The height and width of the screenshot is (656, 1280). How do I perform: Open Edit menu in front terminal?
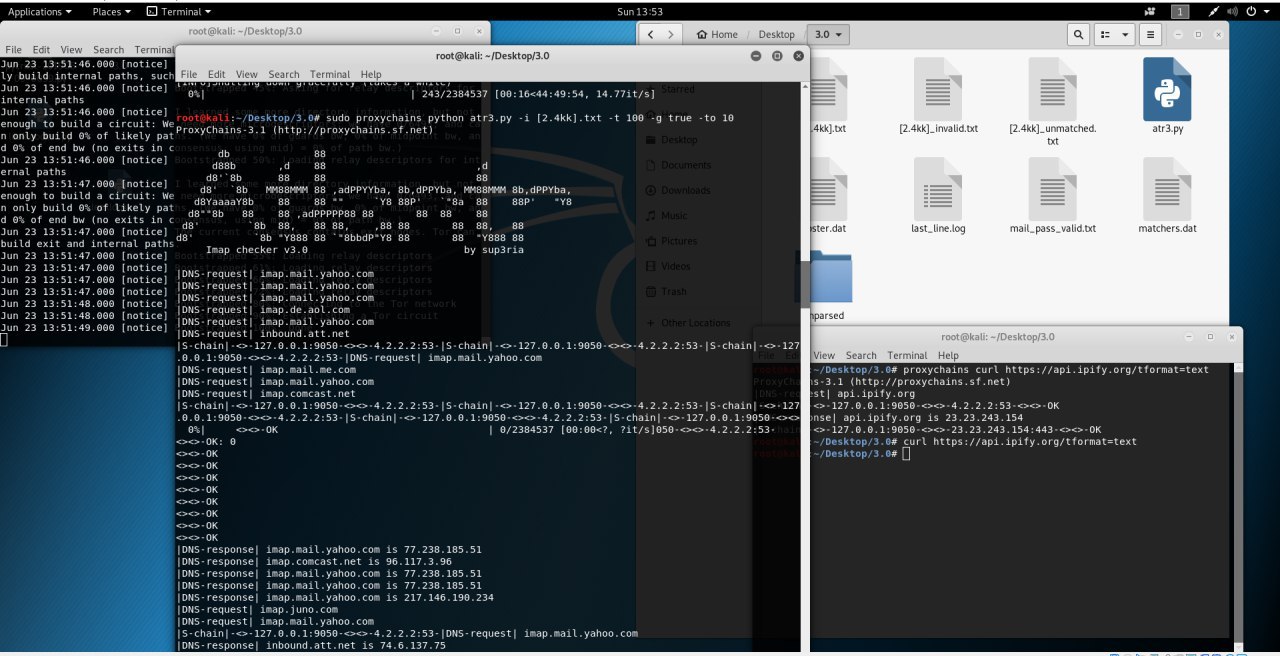[x=217, y=74]
